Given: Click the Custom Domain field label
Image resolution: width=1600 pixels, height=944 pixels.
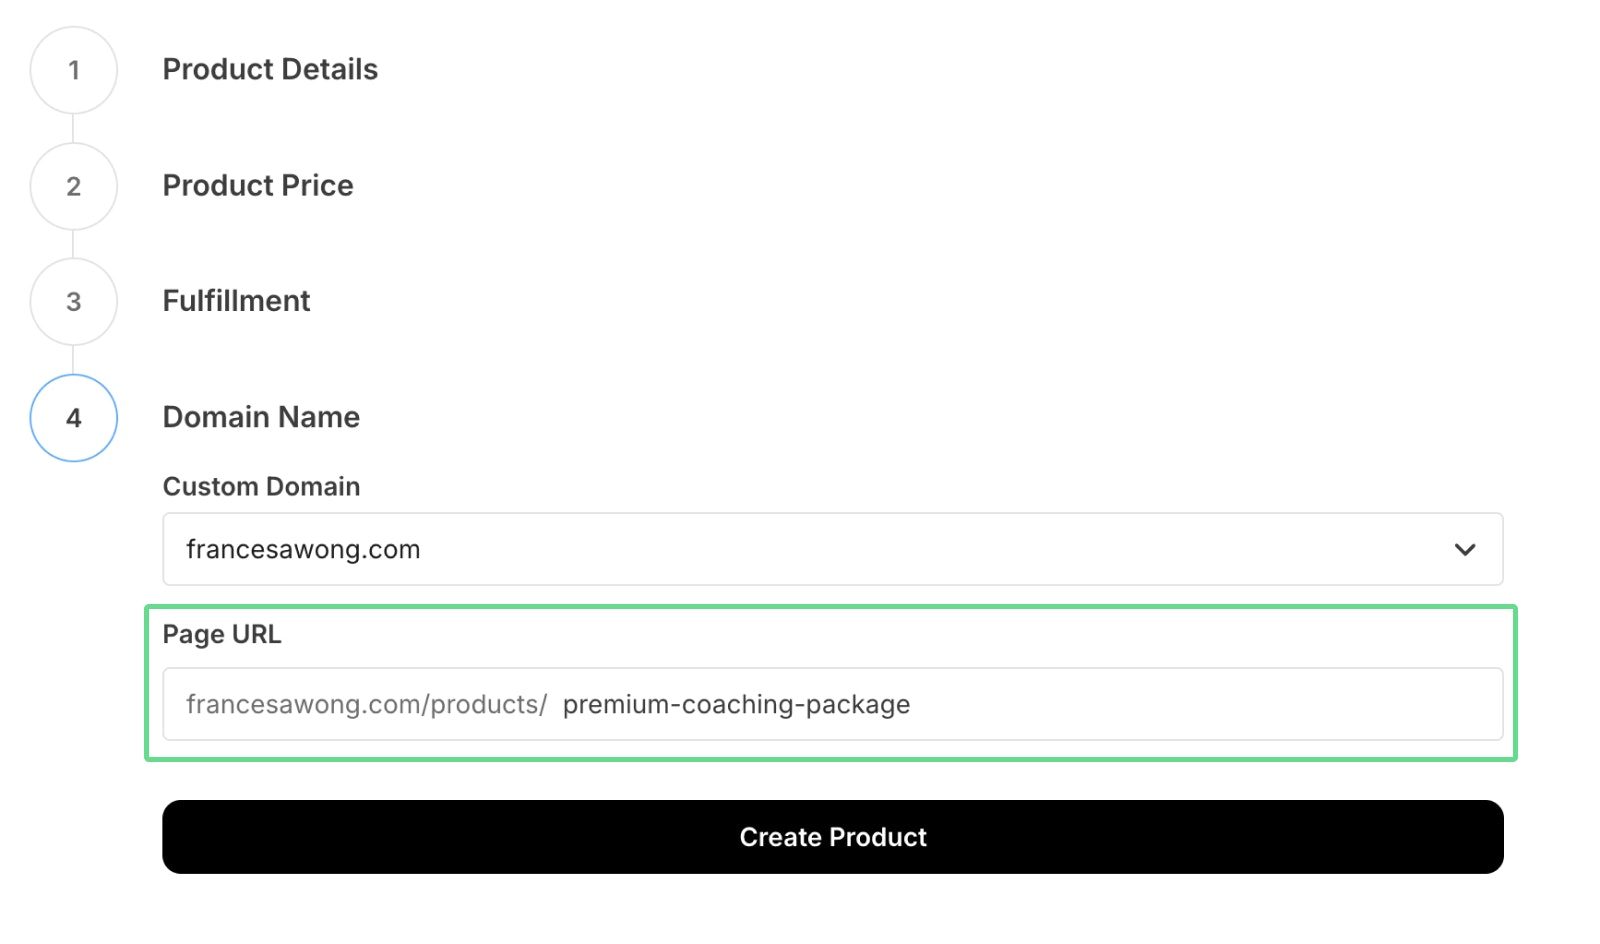Looking at the screenshot, I should click(x=261, y=486).
